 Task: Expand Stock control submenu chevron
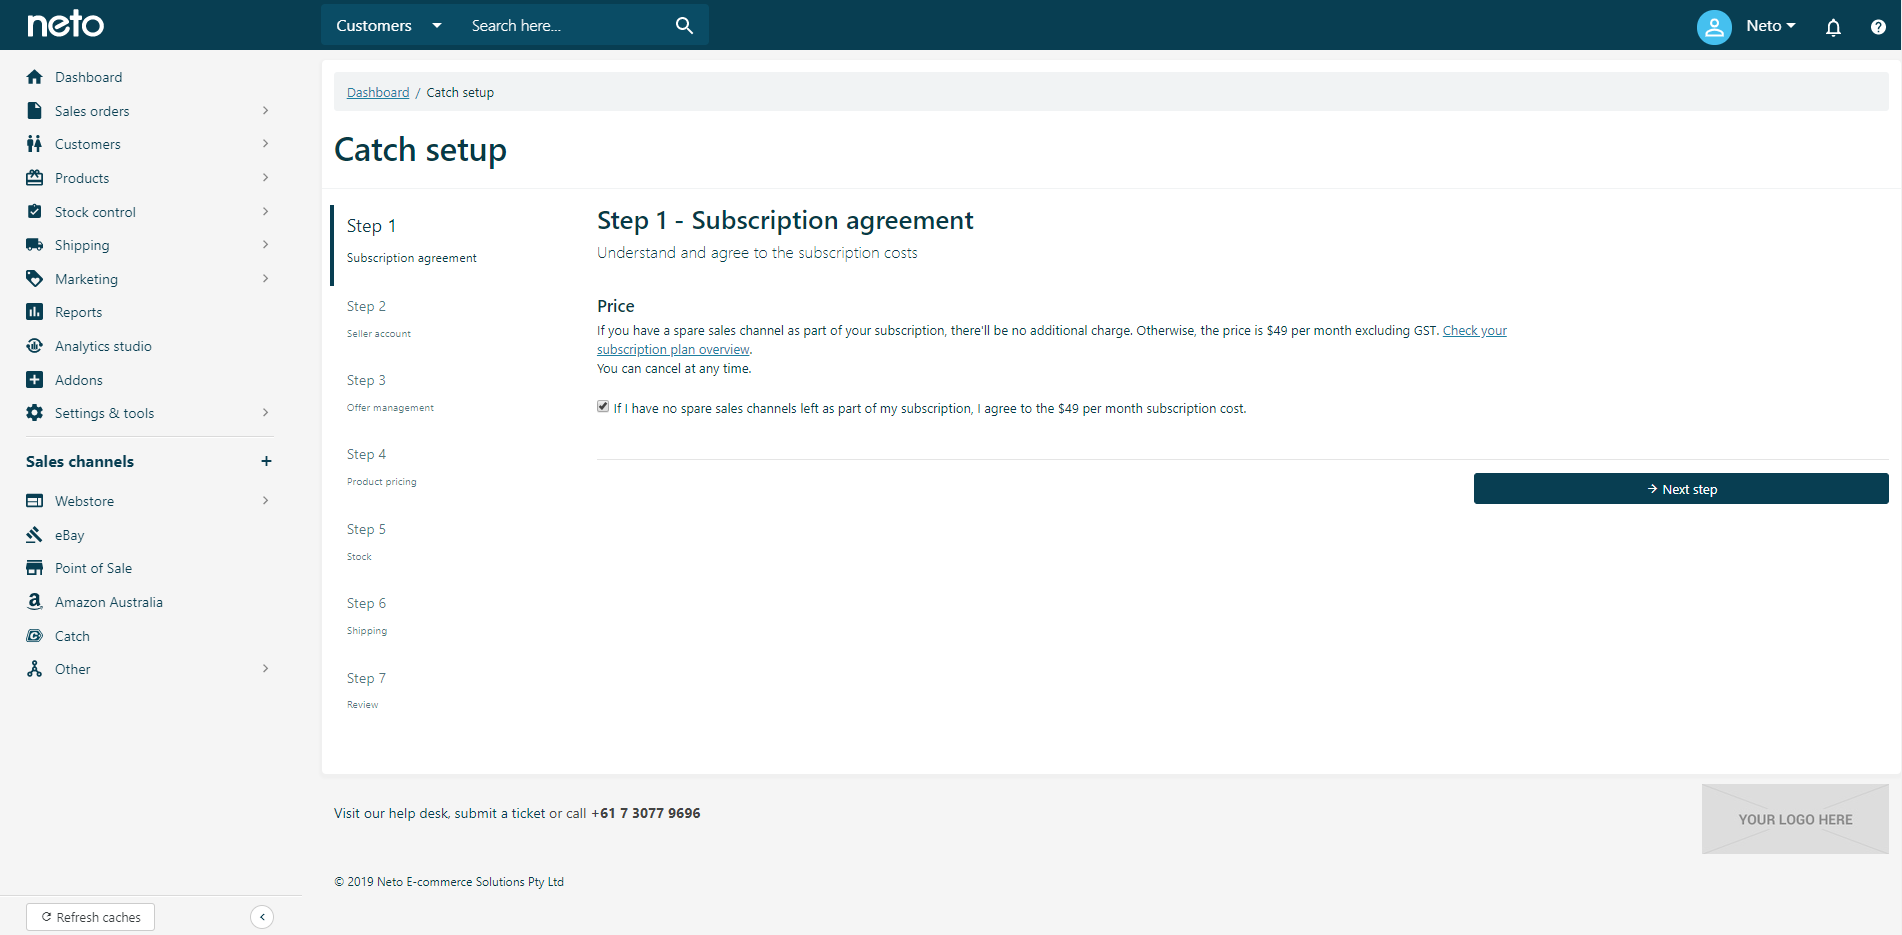point(265,212)
